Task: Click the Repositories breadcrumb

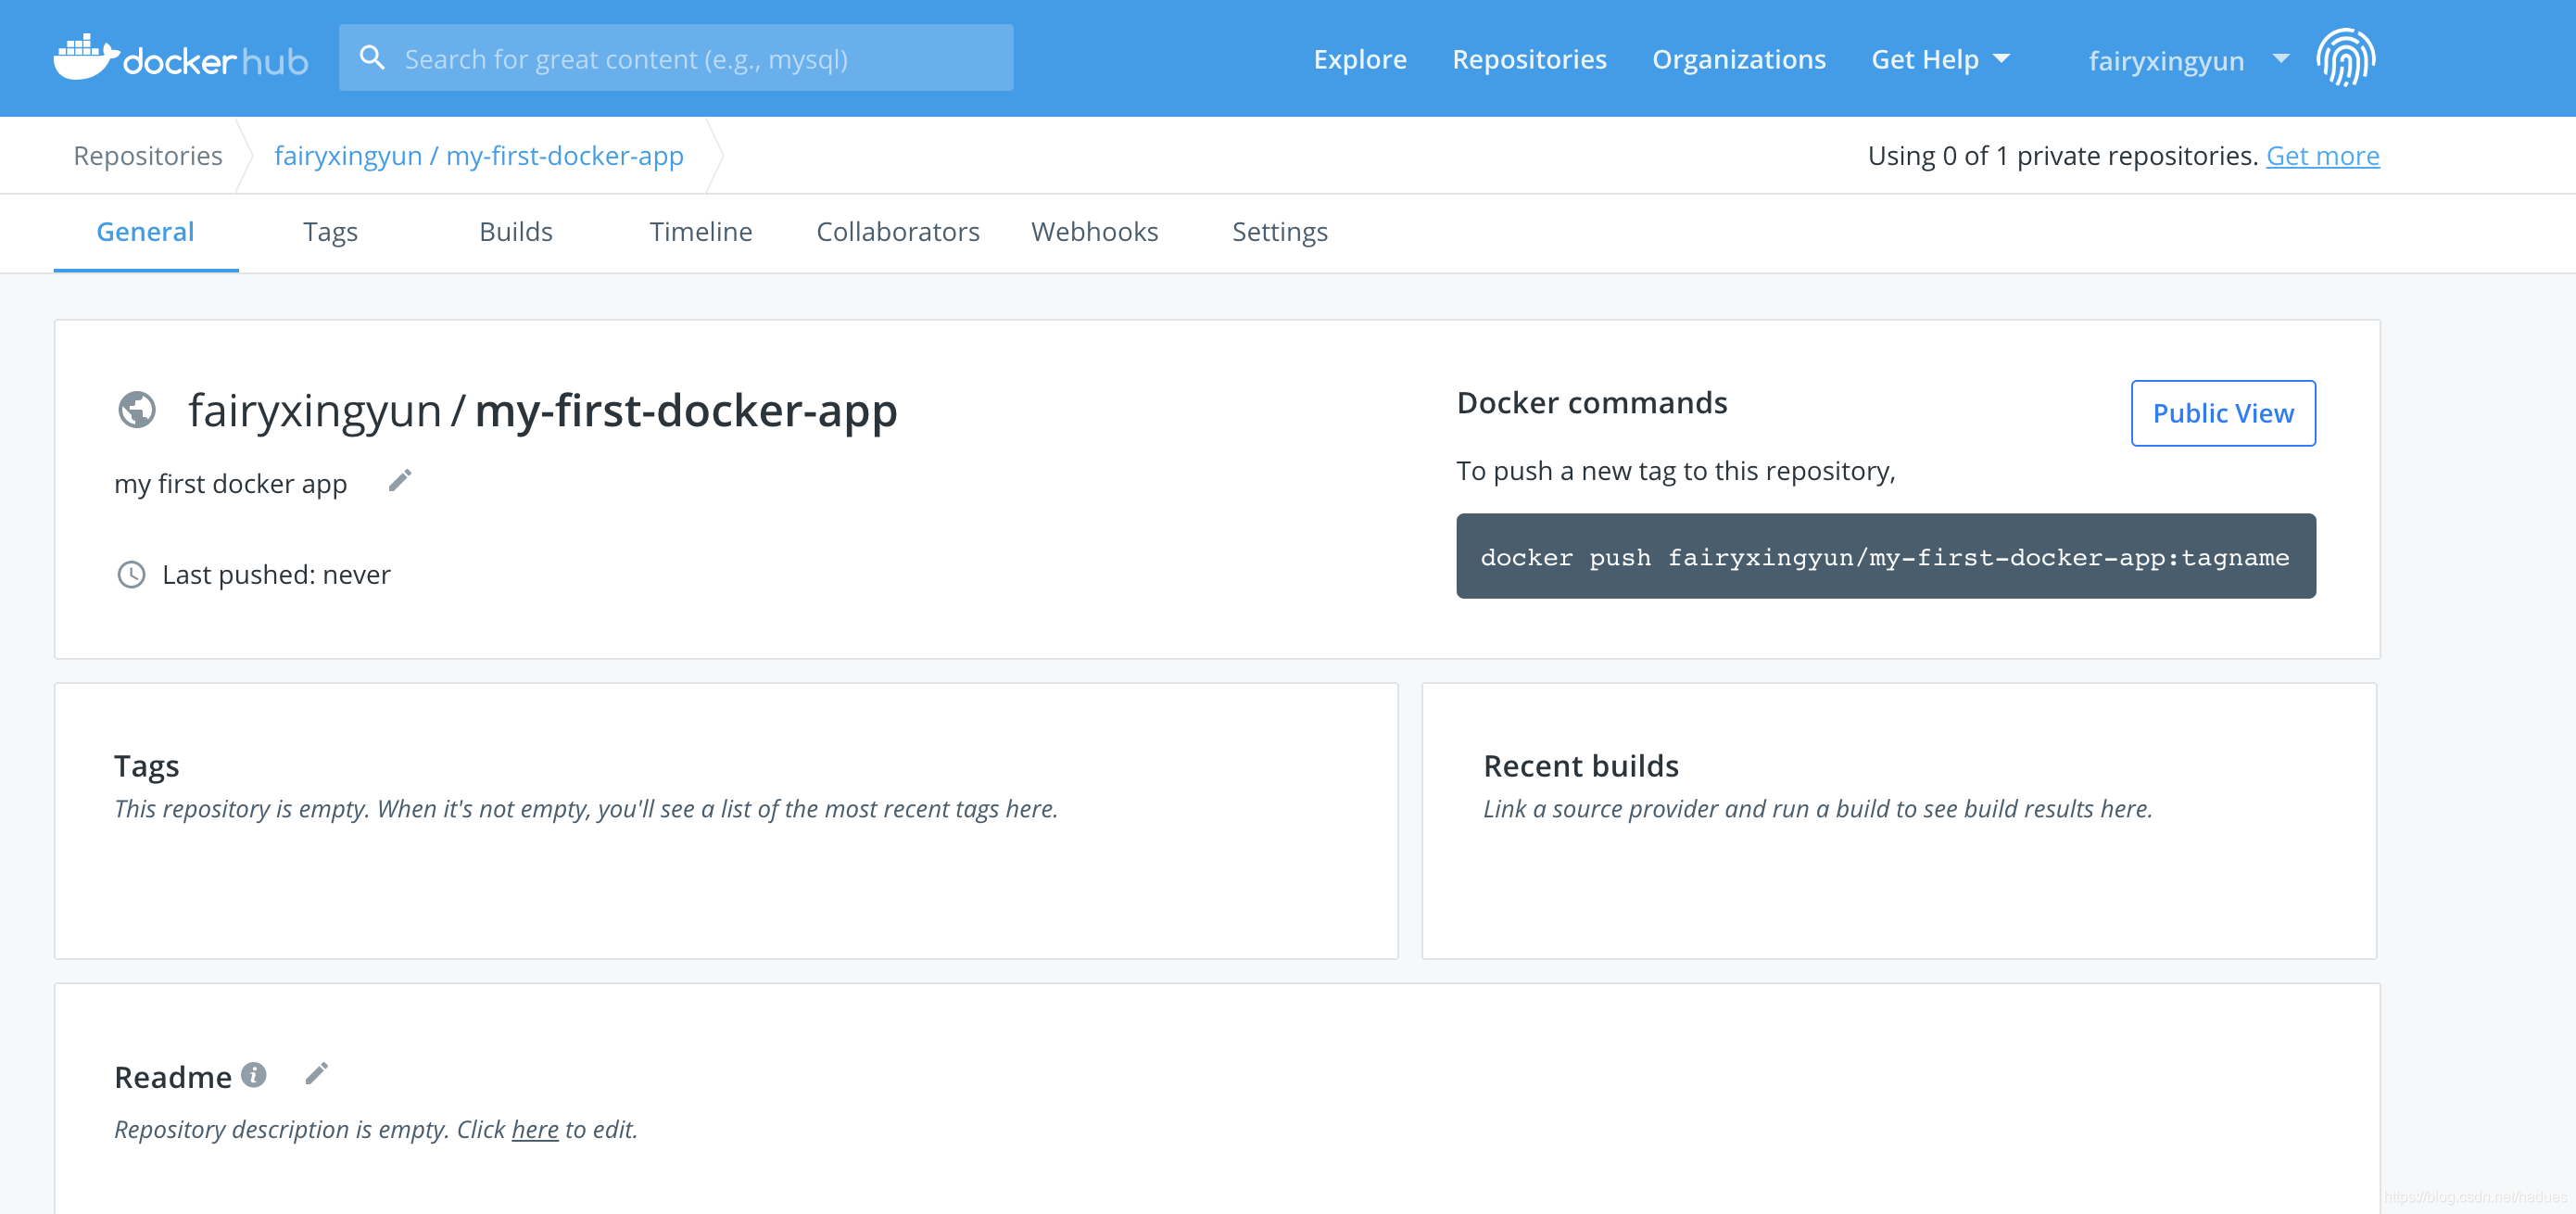Action: (x=148, y=156)
